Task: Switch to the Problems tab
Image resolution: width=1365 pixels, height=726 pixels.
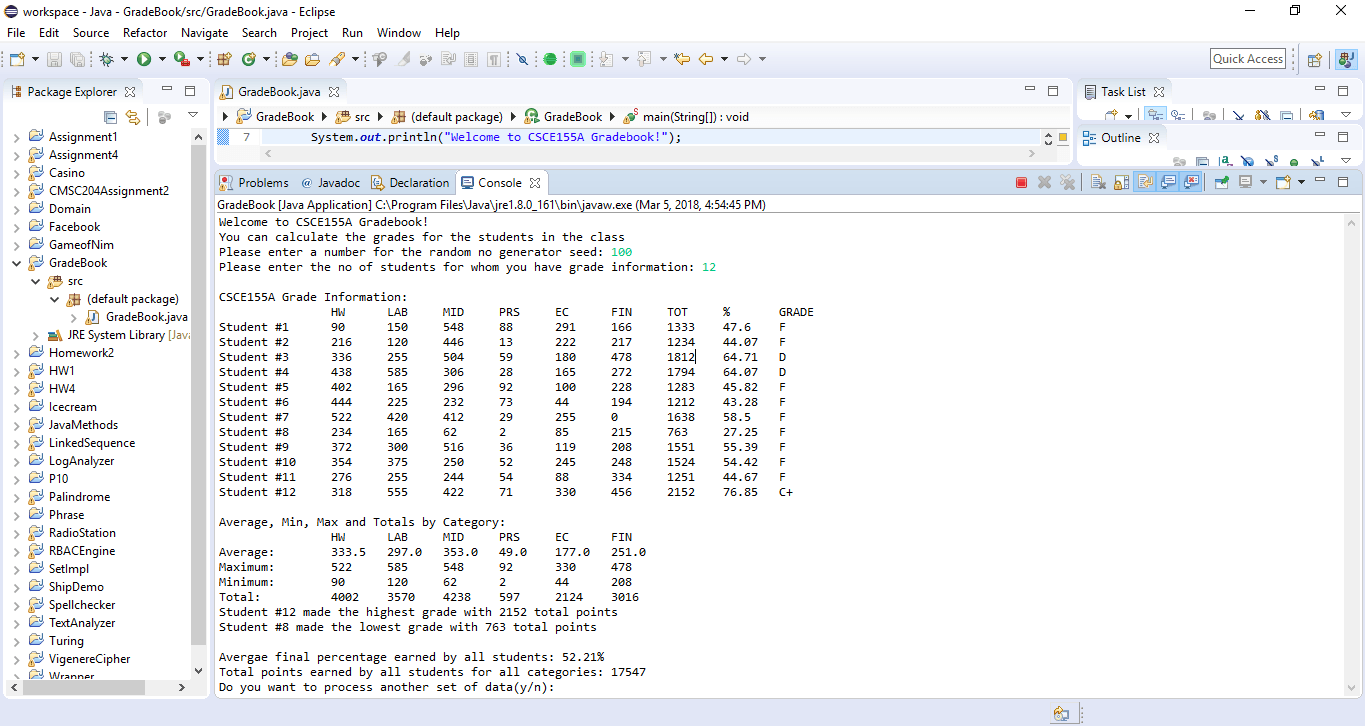Action: coord(254,183)
